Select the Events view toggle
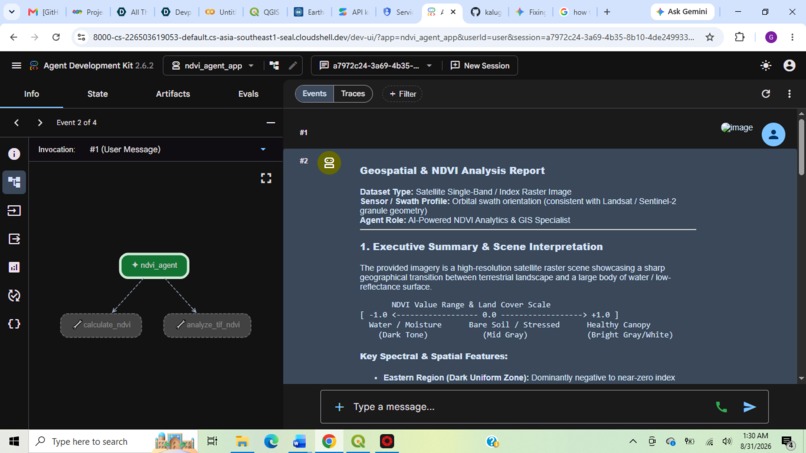This screenshot has width=806, height=453. [x=314, y=94]
